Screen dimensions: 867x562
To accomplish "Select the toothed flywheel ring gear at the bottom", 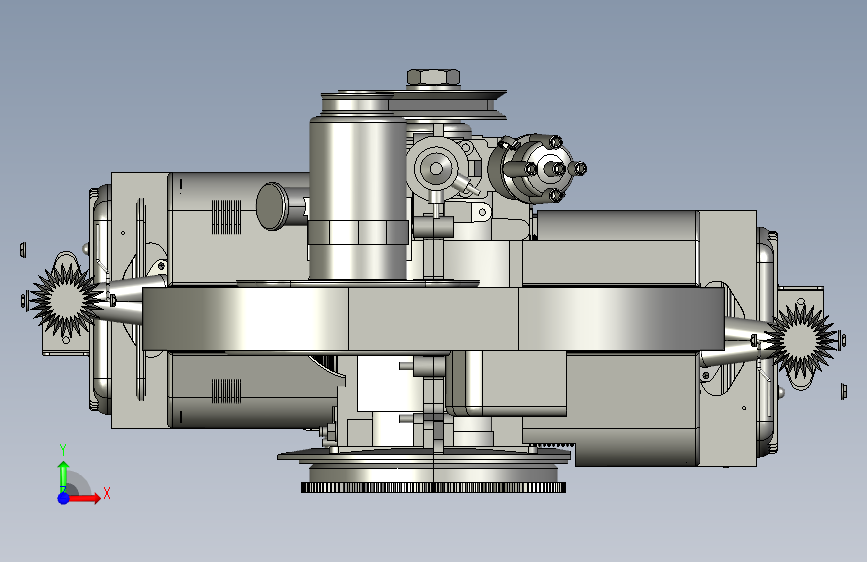I will coord(434,487).
